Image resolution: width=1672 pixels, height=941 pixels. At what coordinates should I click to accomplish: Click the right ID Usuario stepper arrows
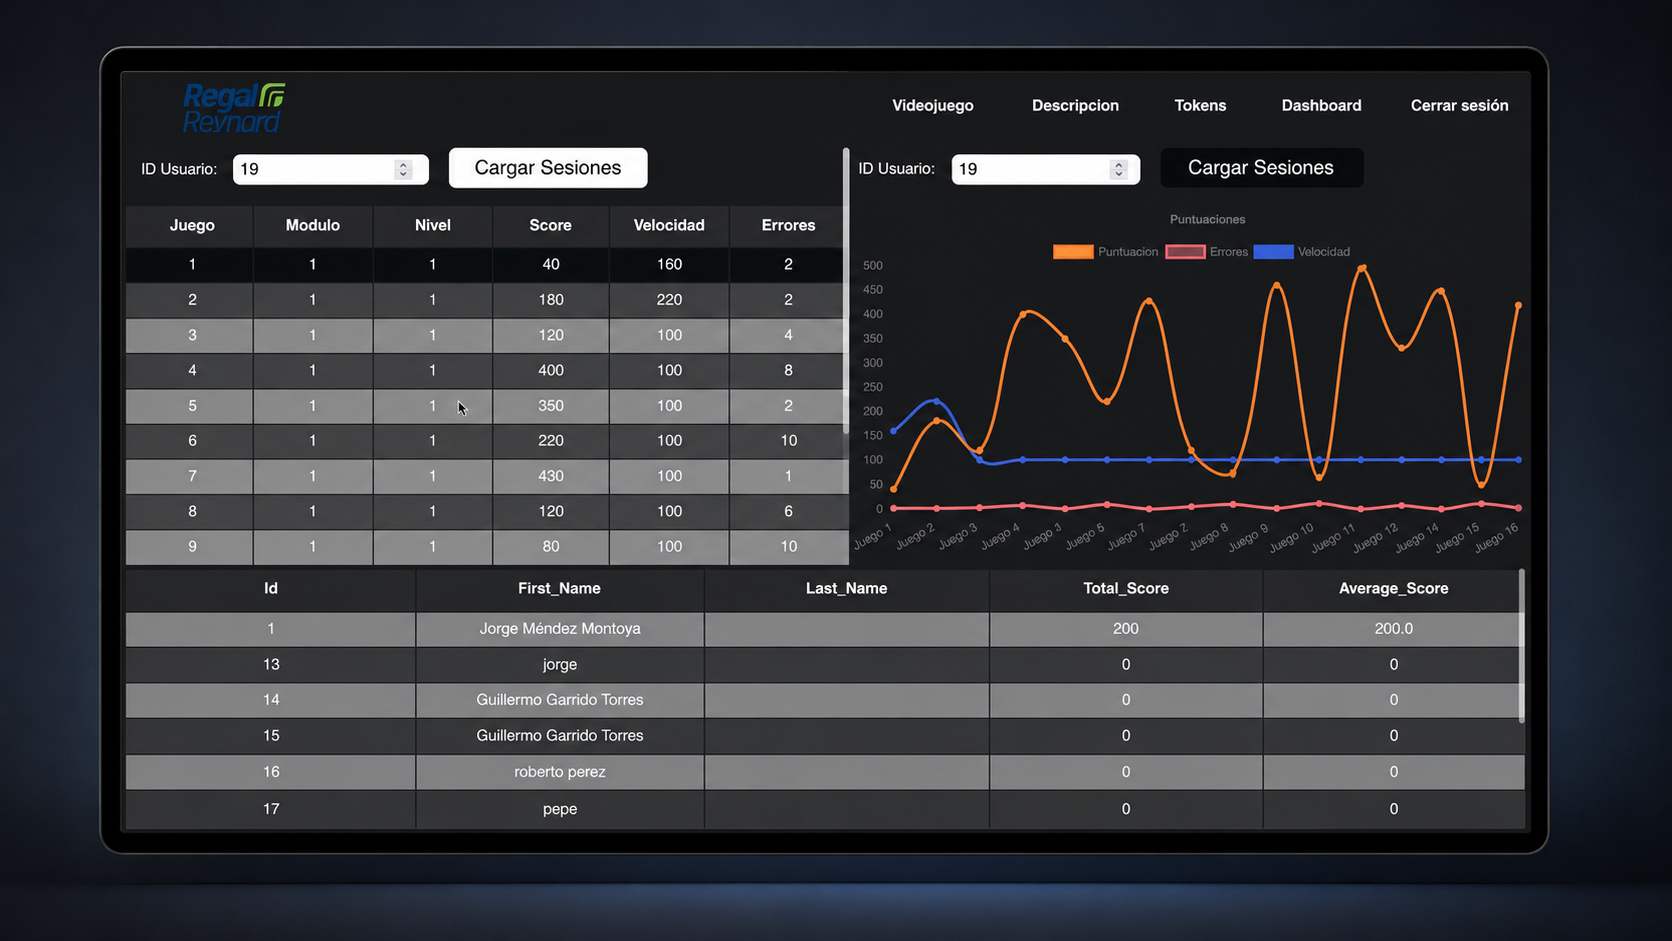point(1118,169)
